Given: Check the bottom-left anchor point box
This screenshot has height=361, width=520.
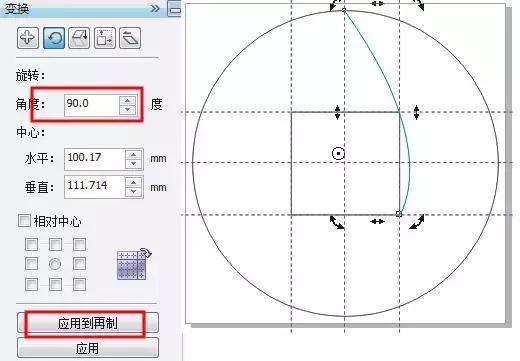Looking at the screenshot, I should (x=31, y=285).
